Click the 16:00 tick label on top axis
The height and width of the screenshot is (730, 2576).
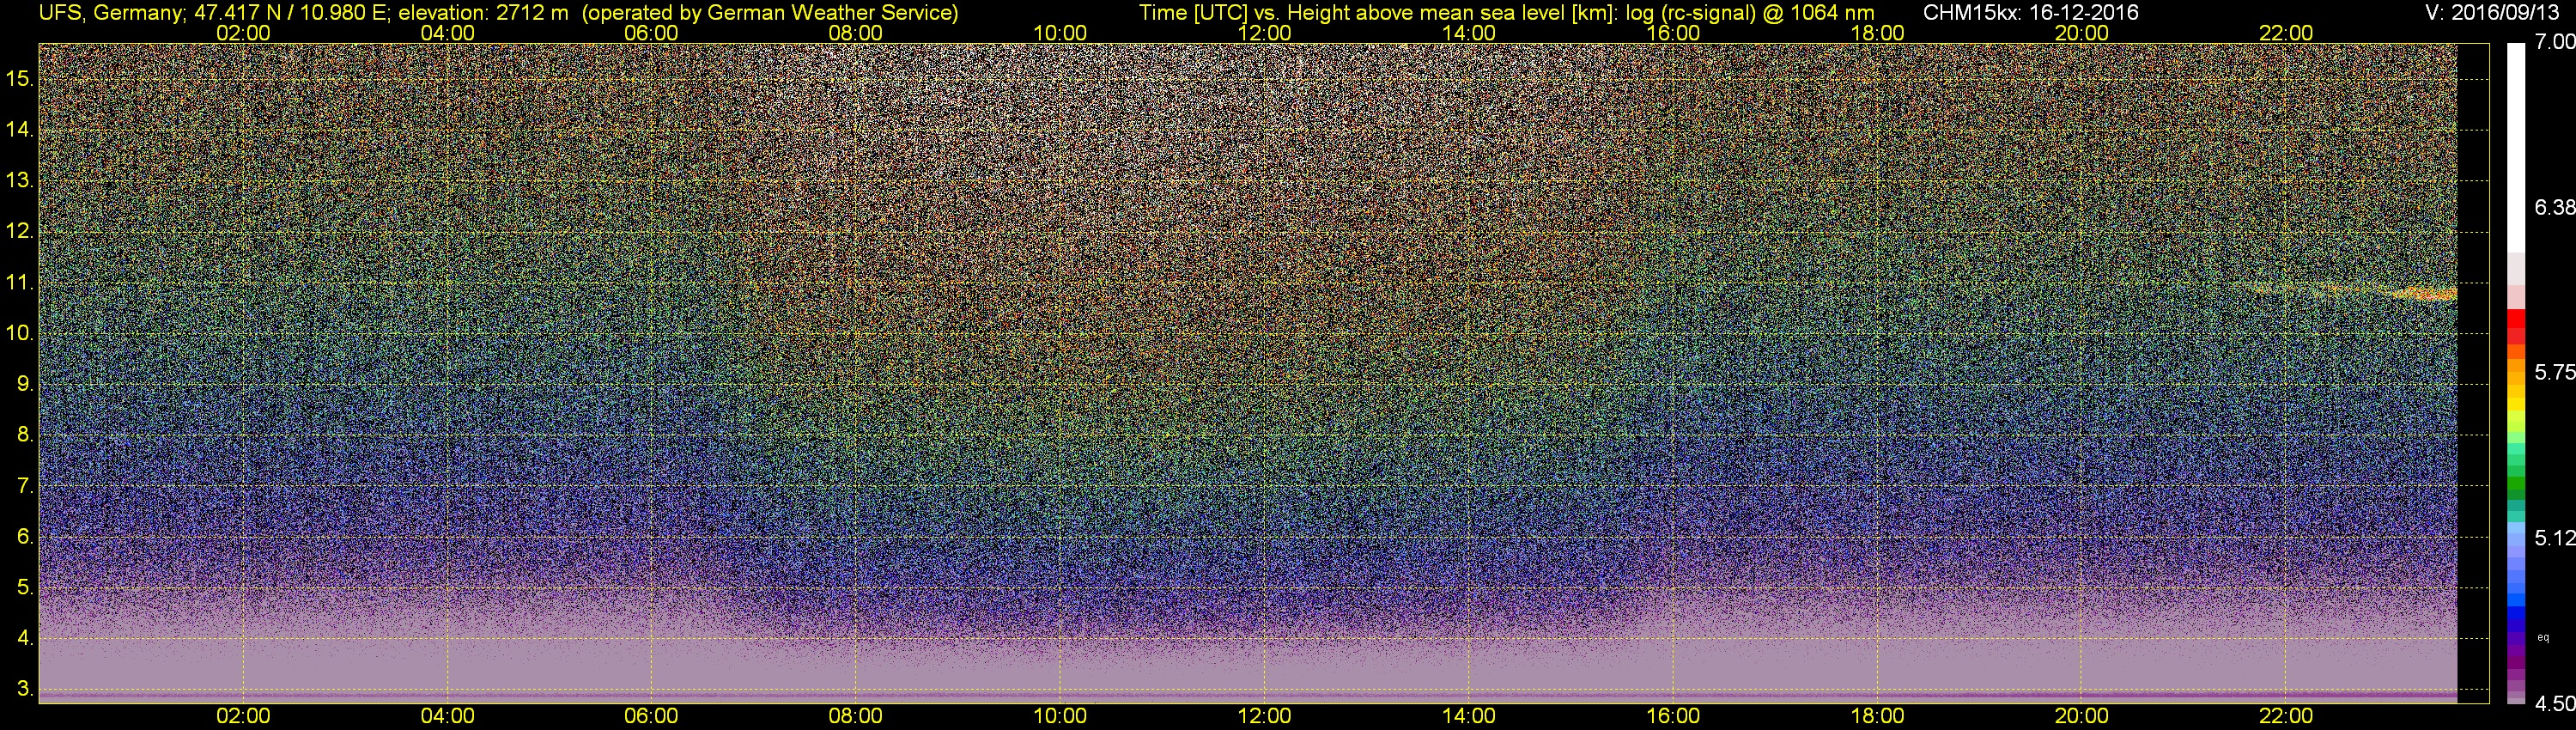pyautogui.click(x=1673, y=33)
